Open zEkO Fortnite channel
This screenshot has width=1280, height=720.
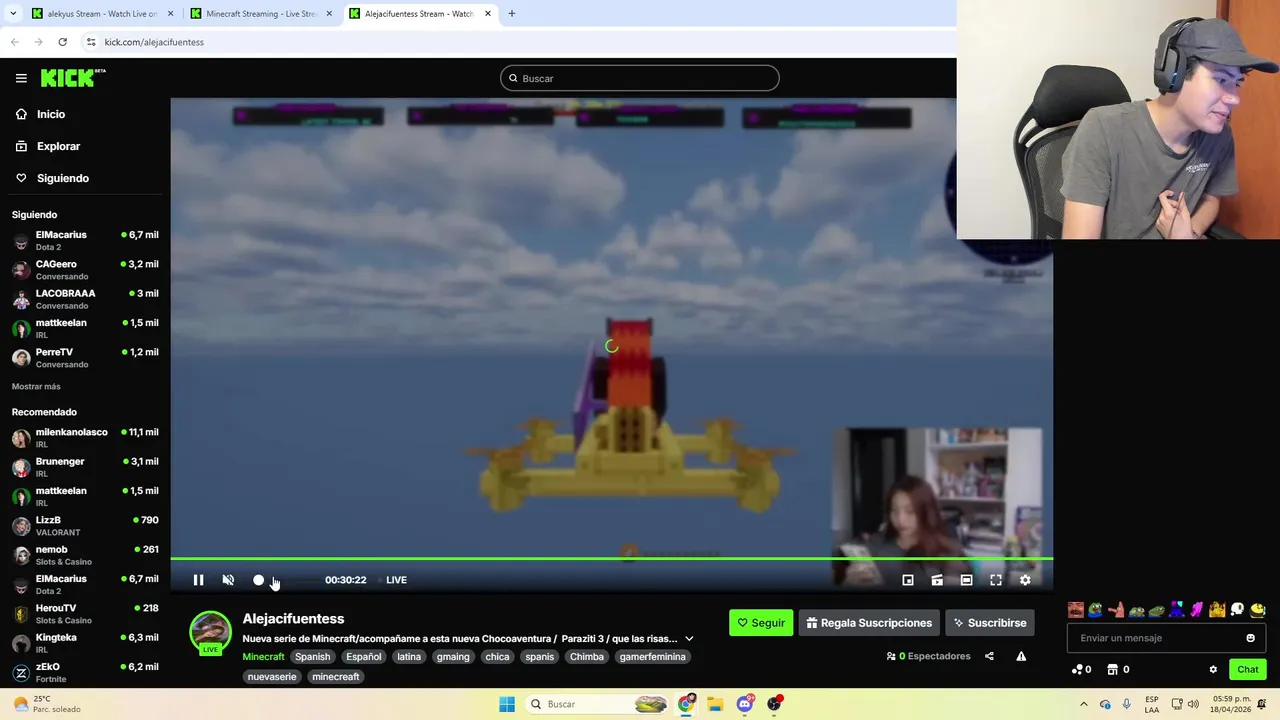[85, 672]
